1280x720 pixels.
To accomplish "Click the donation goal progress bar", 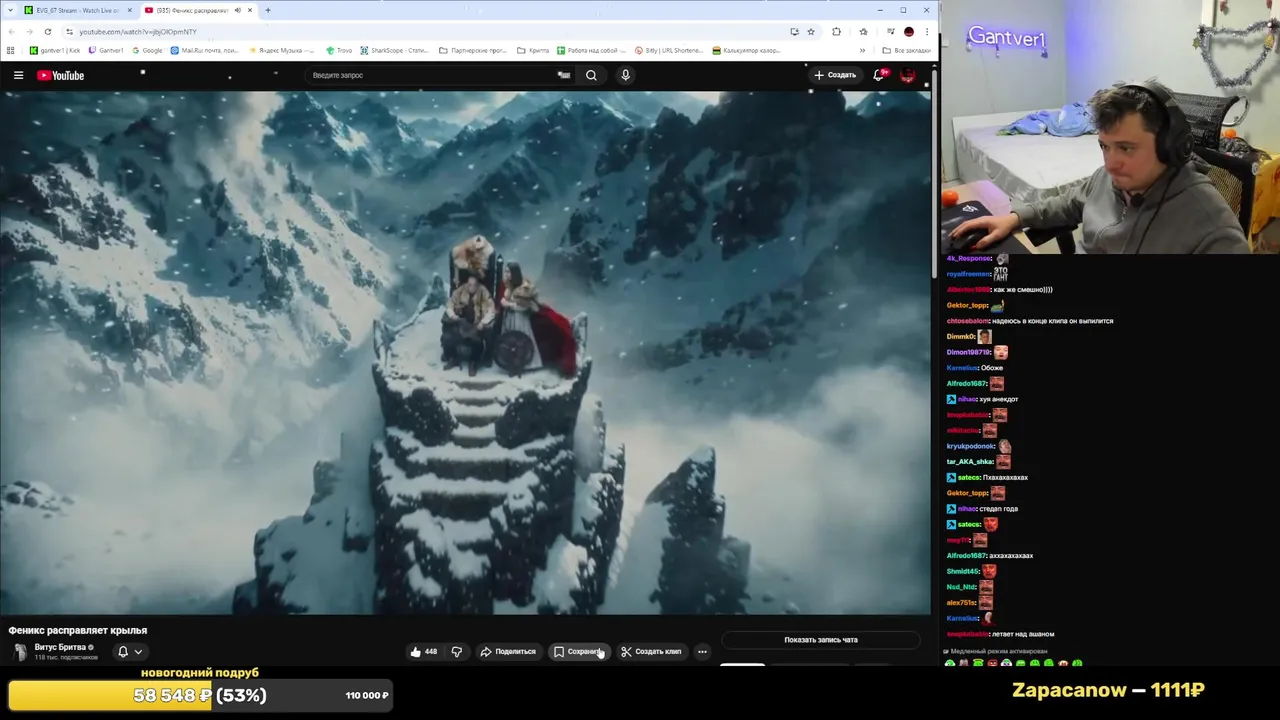I will 200,695.
